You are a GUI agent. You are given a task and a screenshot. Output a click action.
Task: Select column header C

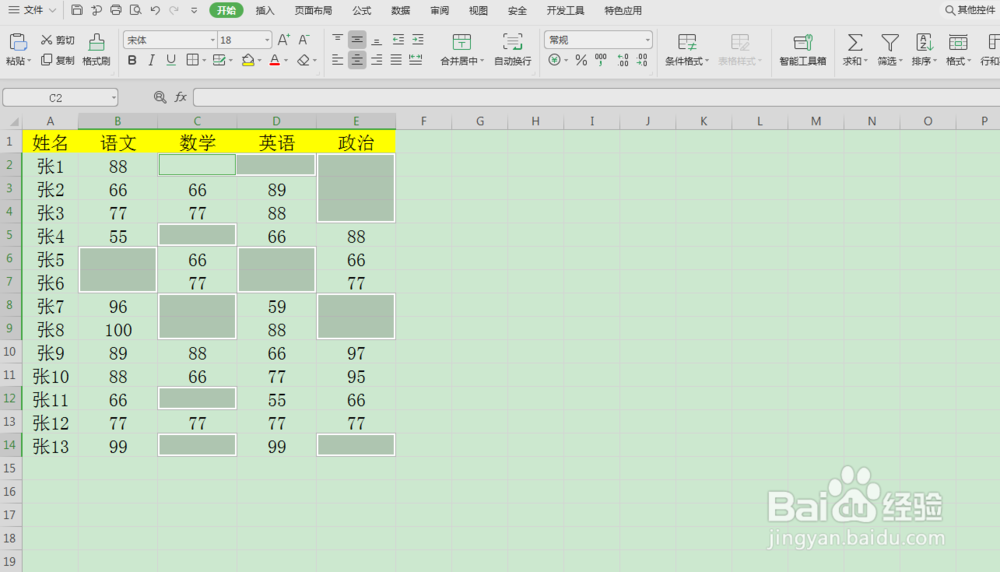click(x=197, y=121)
